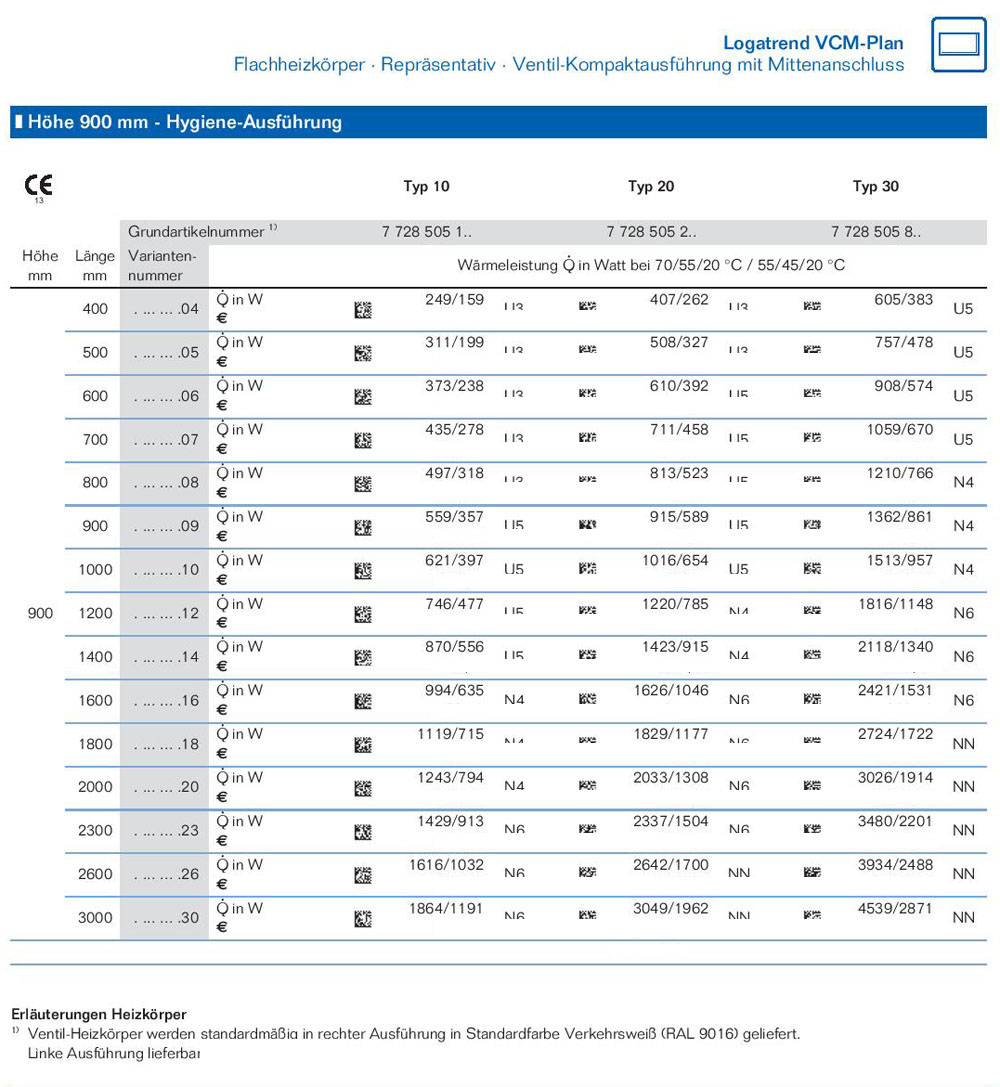Click the Wärmeleistung description header text
The height and width of the screenshot is (1087, 1000).
click(651, 265)
